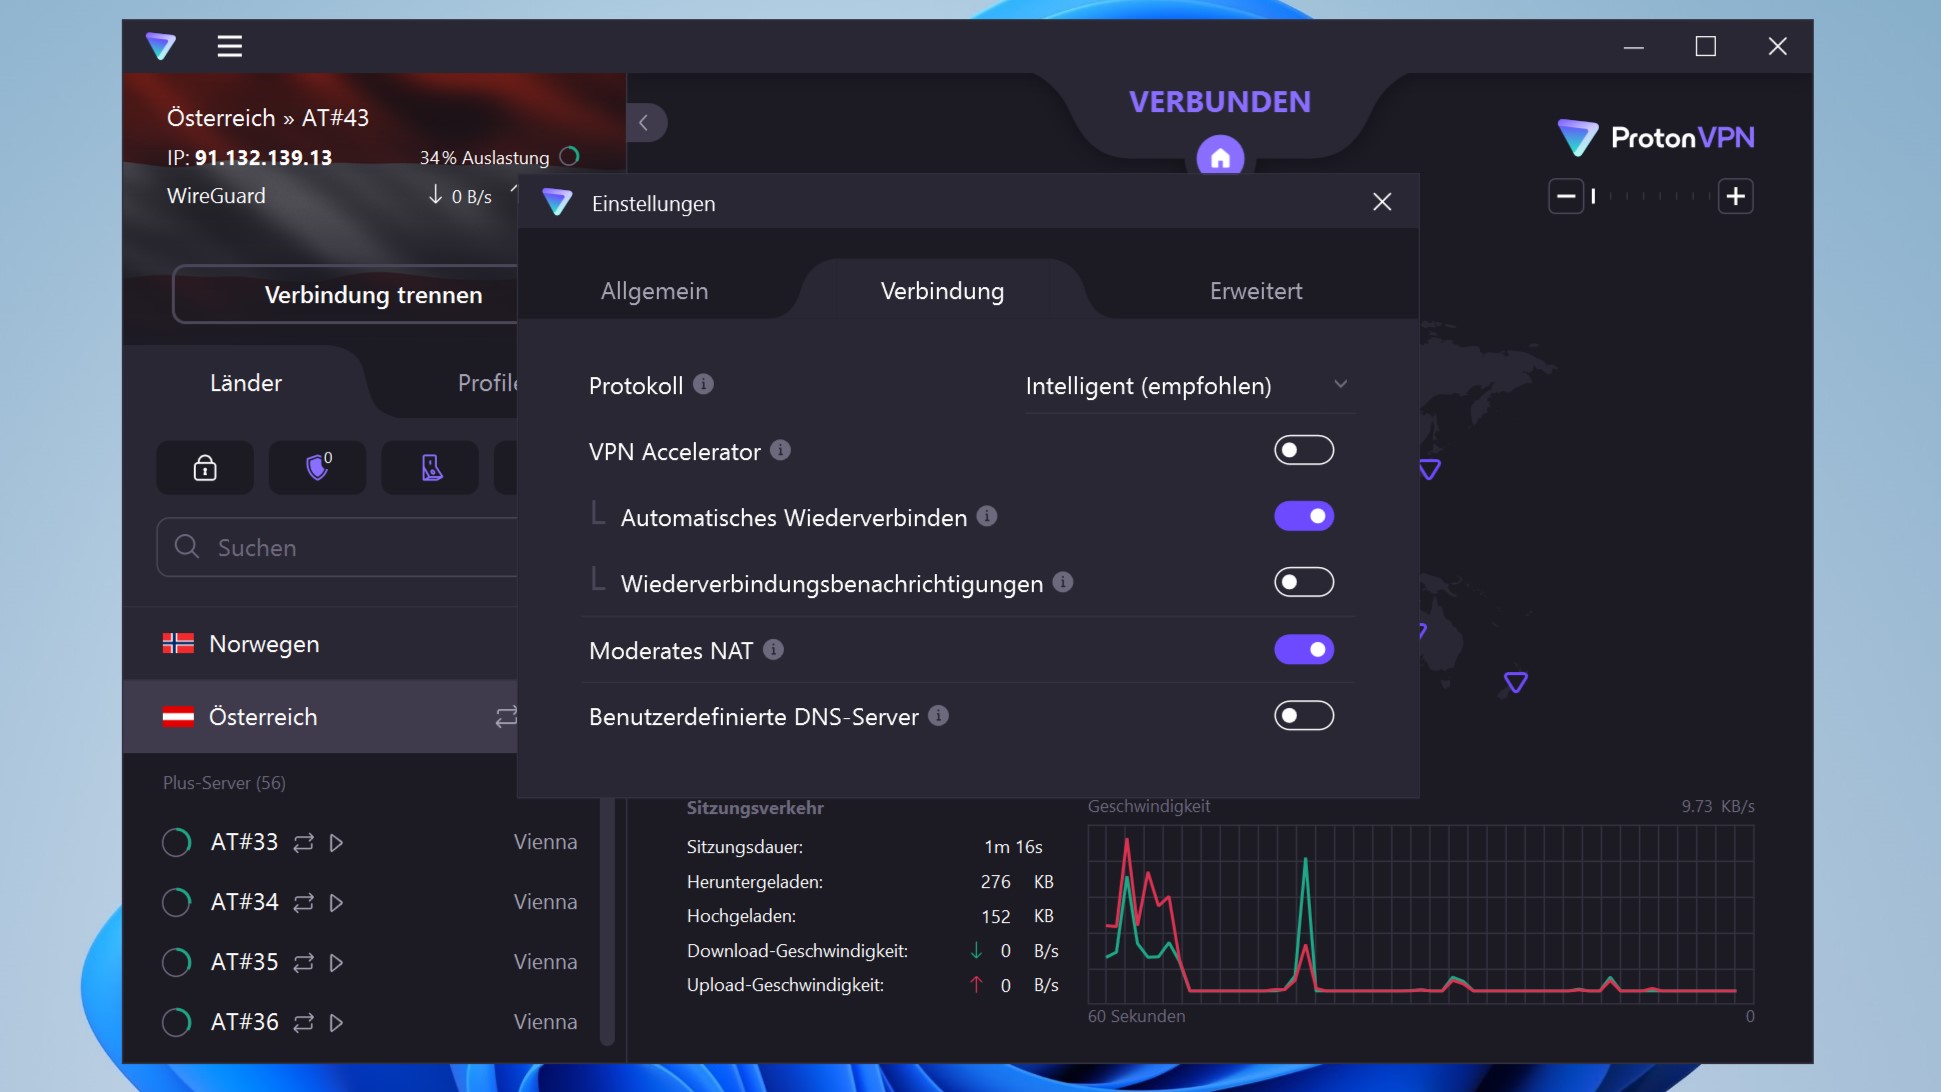
Task: Click streaming play icon for AT#35
Action: [336, 963]
